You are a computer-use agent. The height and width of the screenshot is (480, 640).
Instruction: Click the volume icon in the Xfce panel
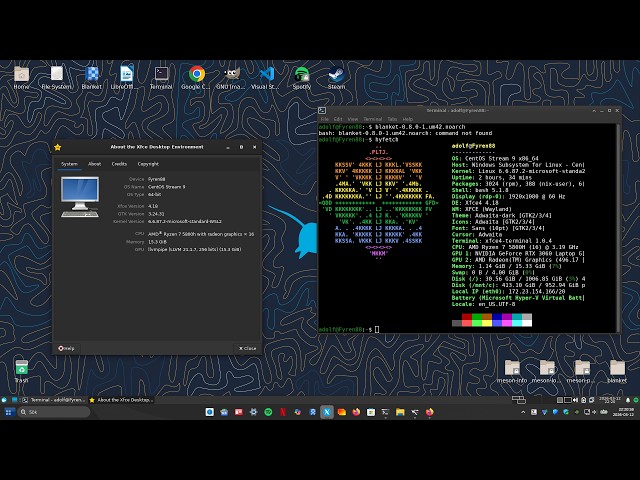tap(576, 400)
